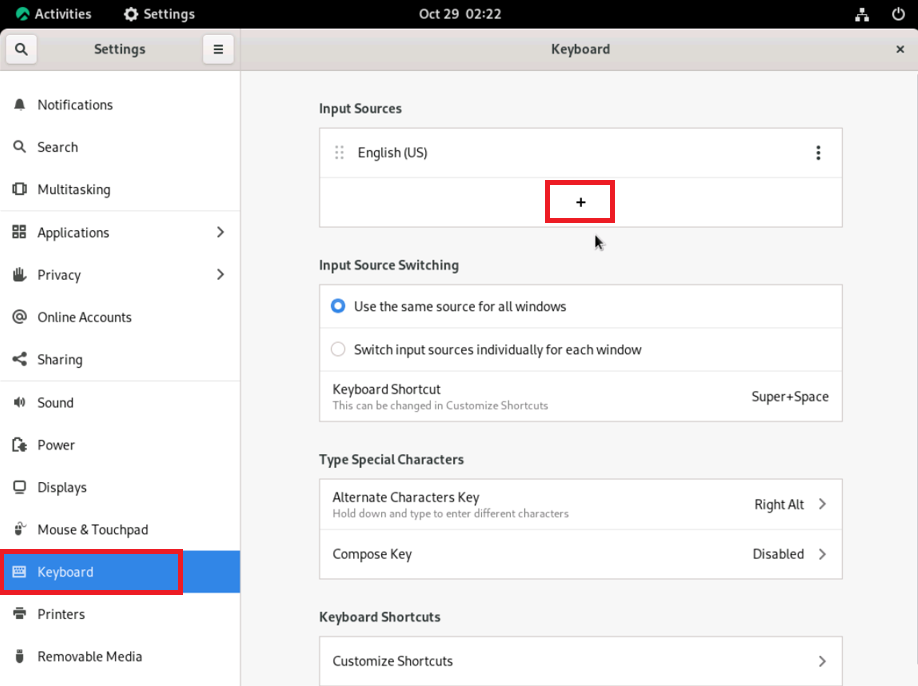Image resolution: width=918 pixels, height=686 pixels.
Task: Click the plus icon to add input source
Action: 580,202
